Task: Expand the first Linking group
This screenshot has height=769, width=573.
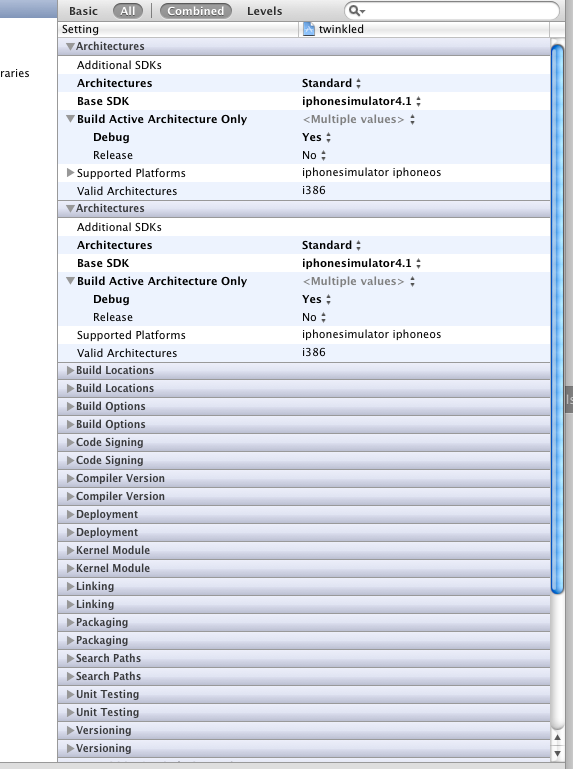Action: coord(70,586)
